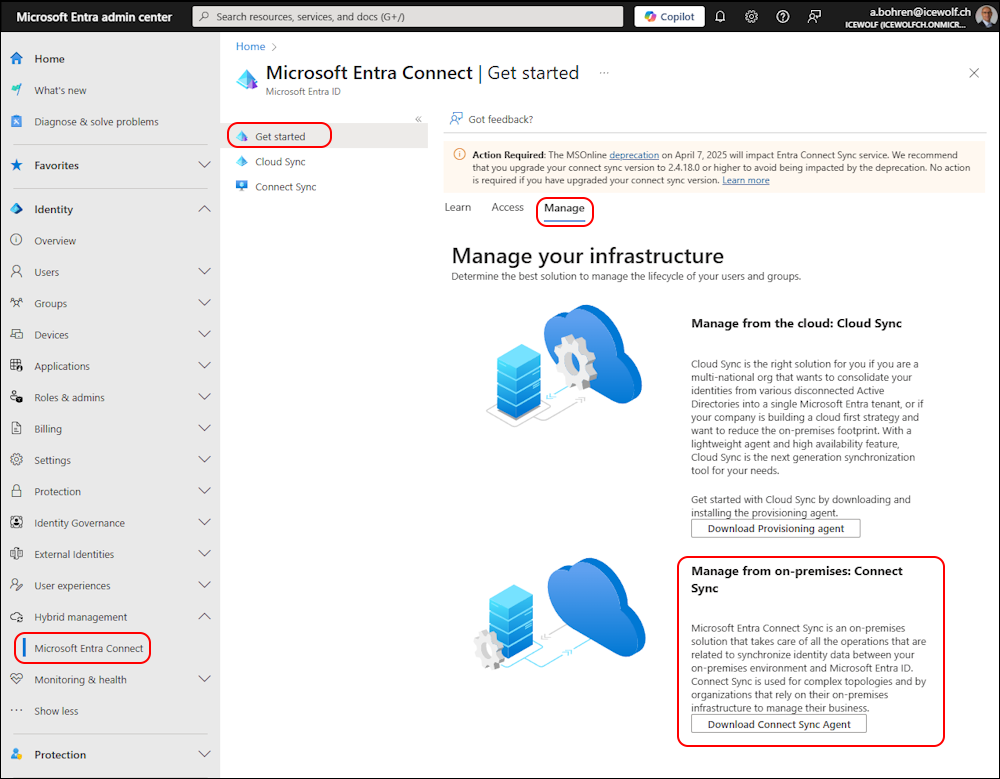The width and height of the screenshot is (1000, 779).
Task: Follow the deprecation link in banner
Action: (634, 155)
